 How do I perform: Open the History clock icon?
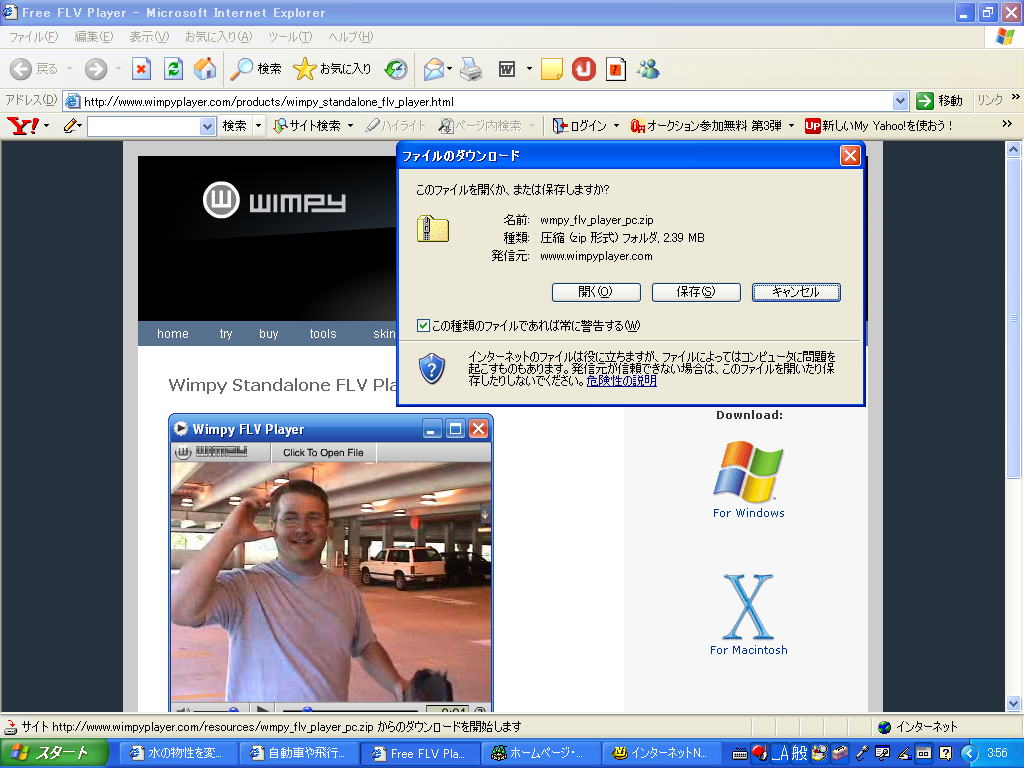(x=396, y=69)
